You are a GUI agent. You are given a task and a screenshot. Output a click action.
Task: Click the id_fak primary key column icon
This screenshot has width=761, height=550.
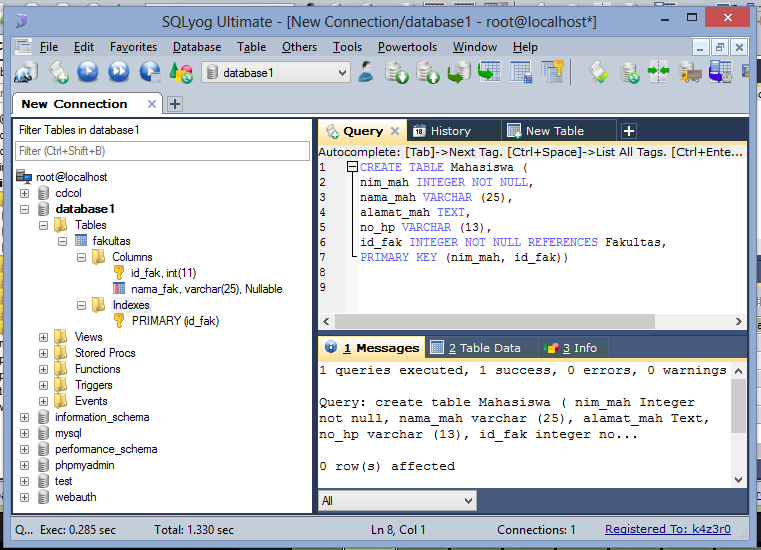pyautogui.click(x=119, y=273)
